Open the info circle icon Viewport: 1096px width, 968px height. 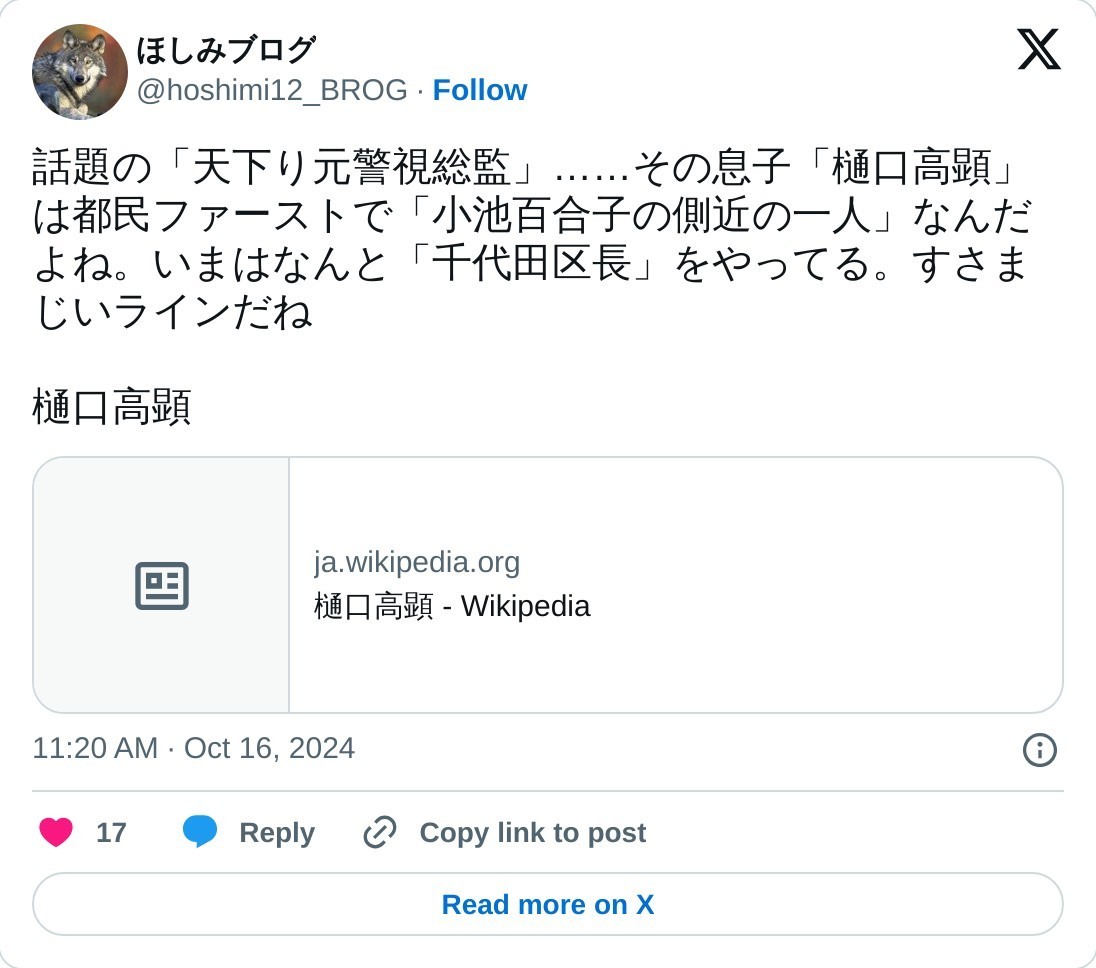click(1039, 749)
